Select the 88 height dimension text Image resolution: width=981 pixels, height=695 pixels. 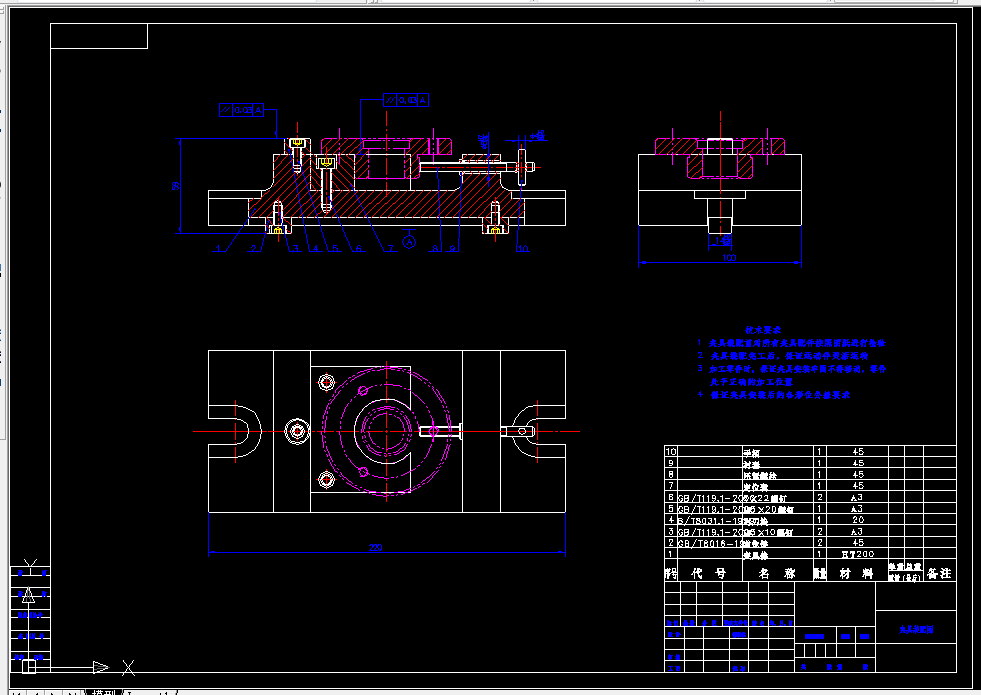click(175, 186)
